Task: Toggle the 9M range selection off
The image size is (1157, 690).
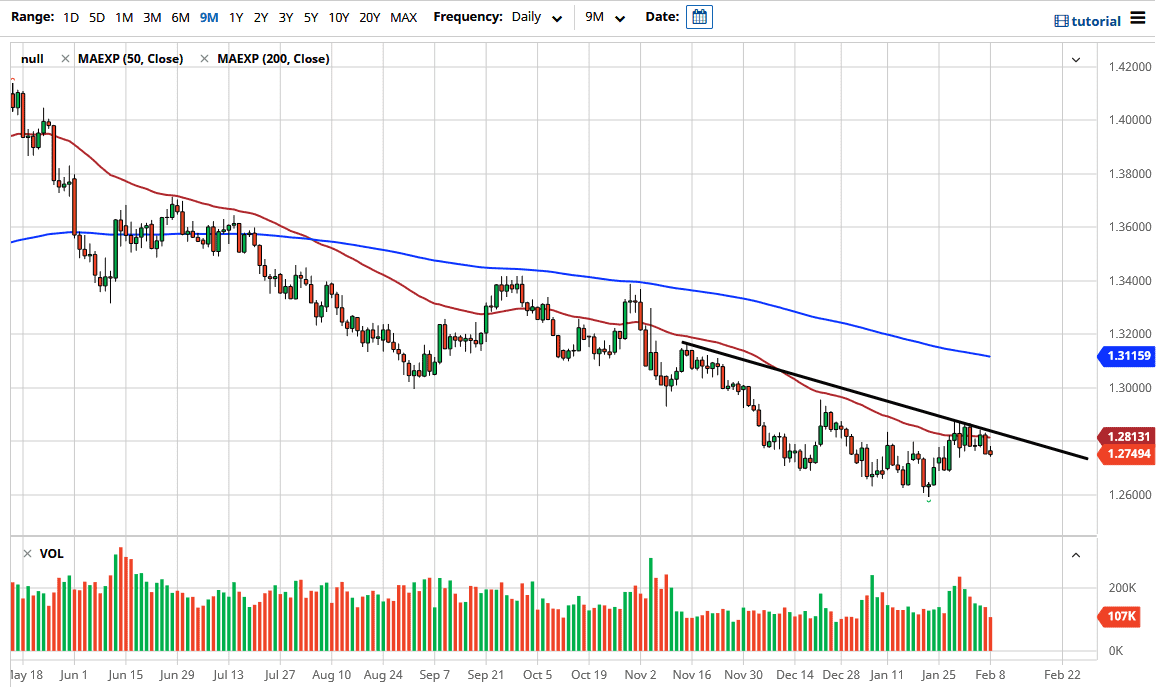Action: click(208, 16)
